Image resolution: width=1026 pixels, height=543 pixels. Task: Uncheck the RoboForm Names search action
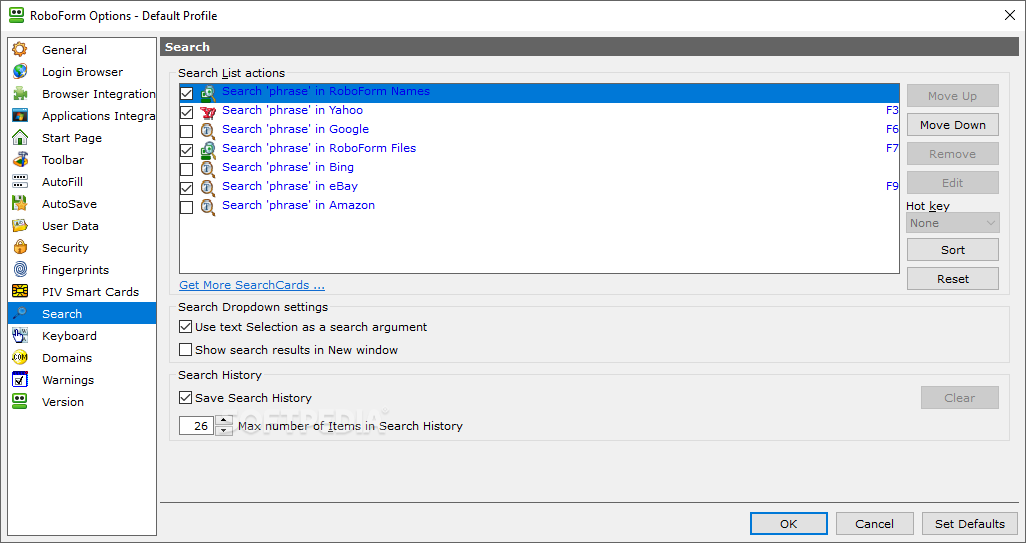tap(186, 94)
